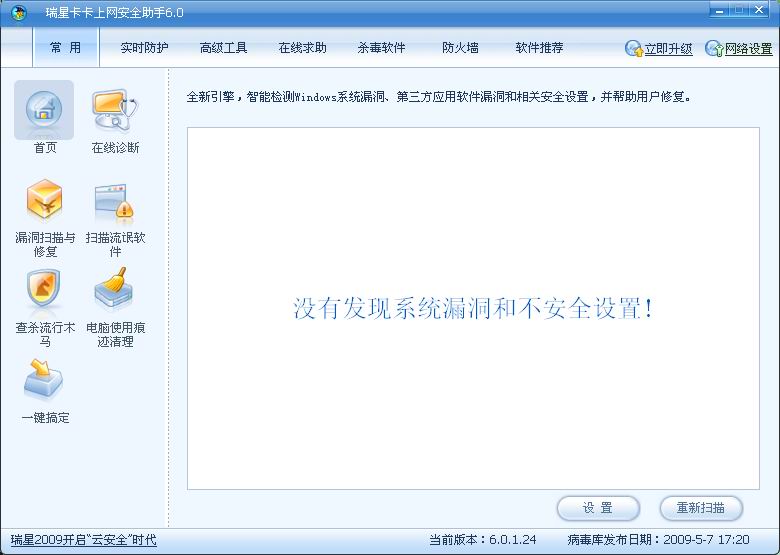
Task: Launch the 在线诊断 online diagnosis icon
Action: click(x=115, y=110)
